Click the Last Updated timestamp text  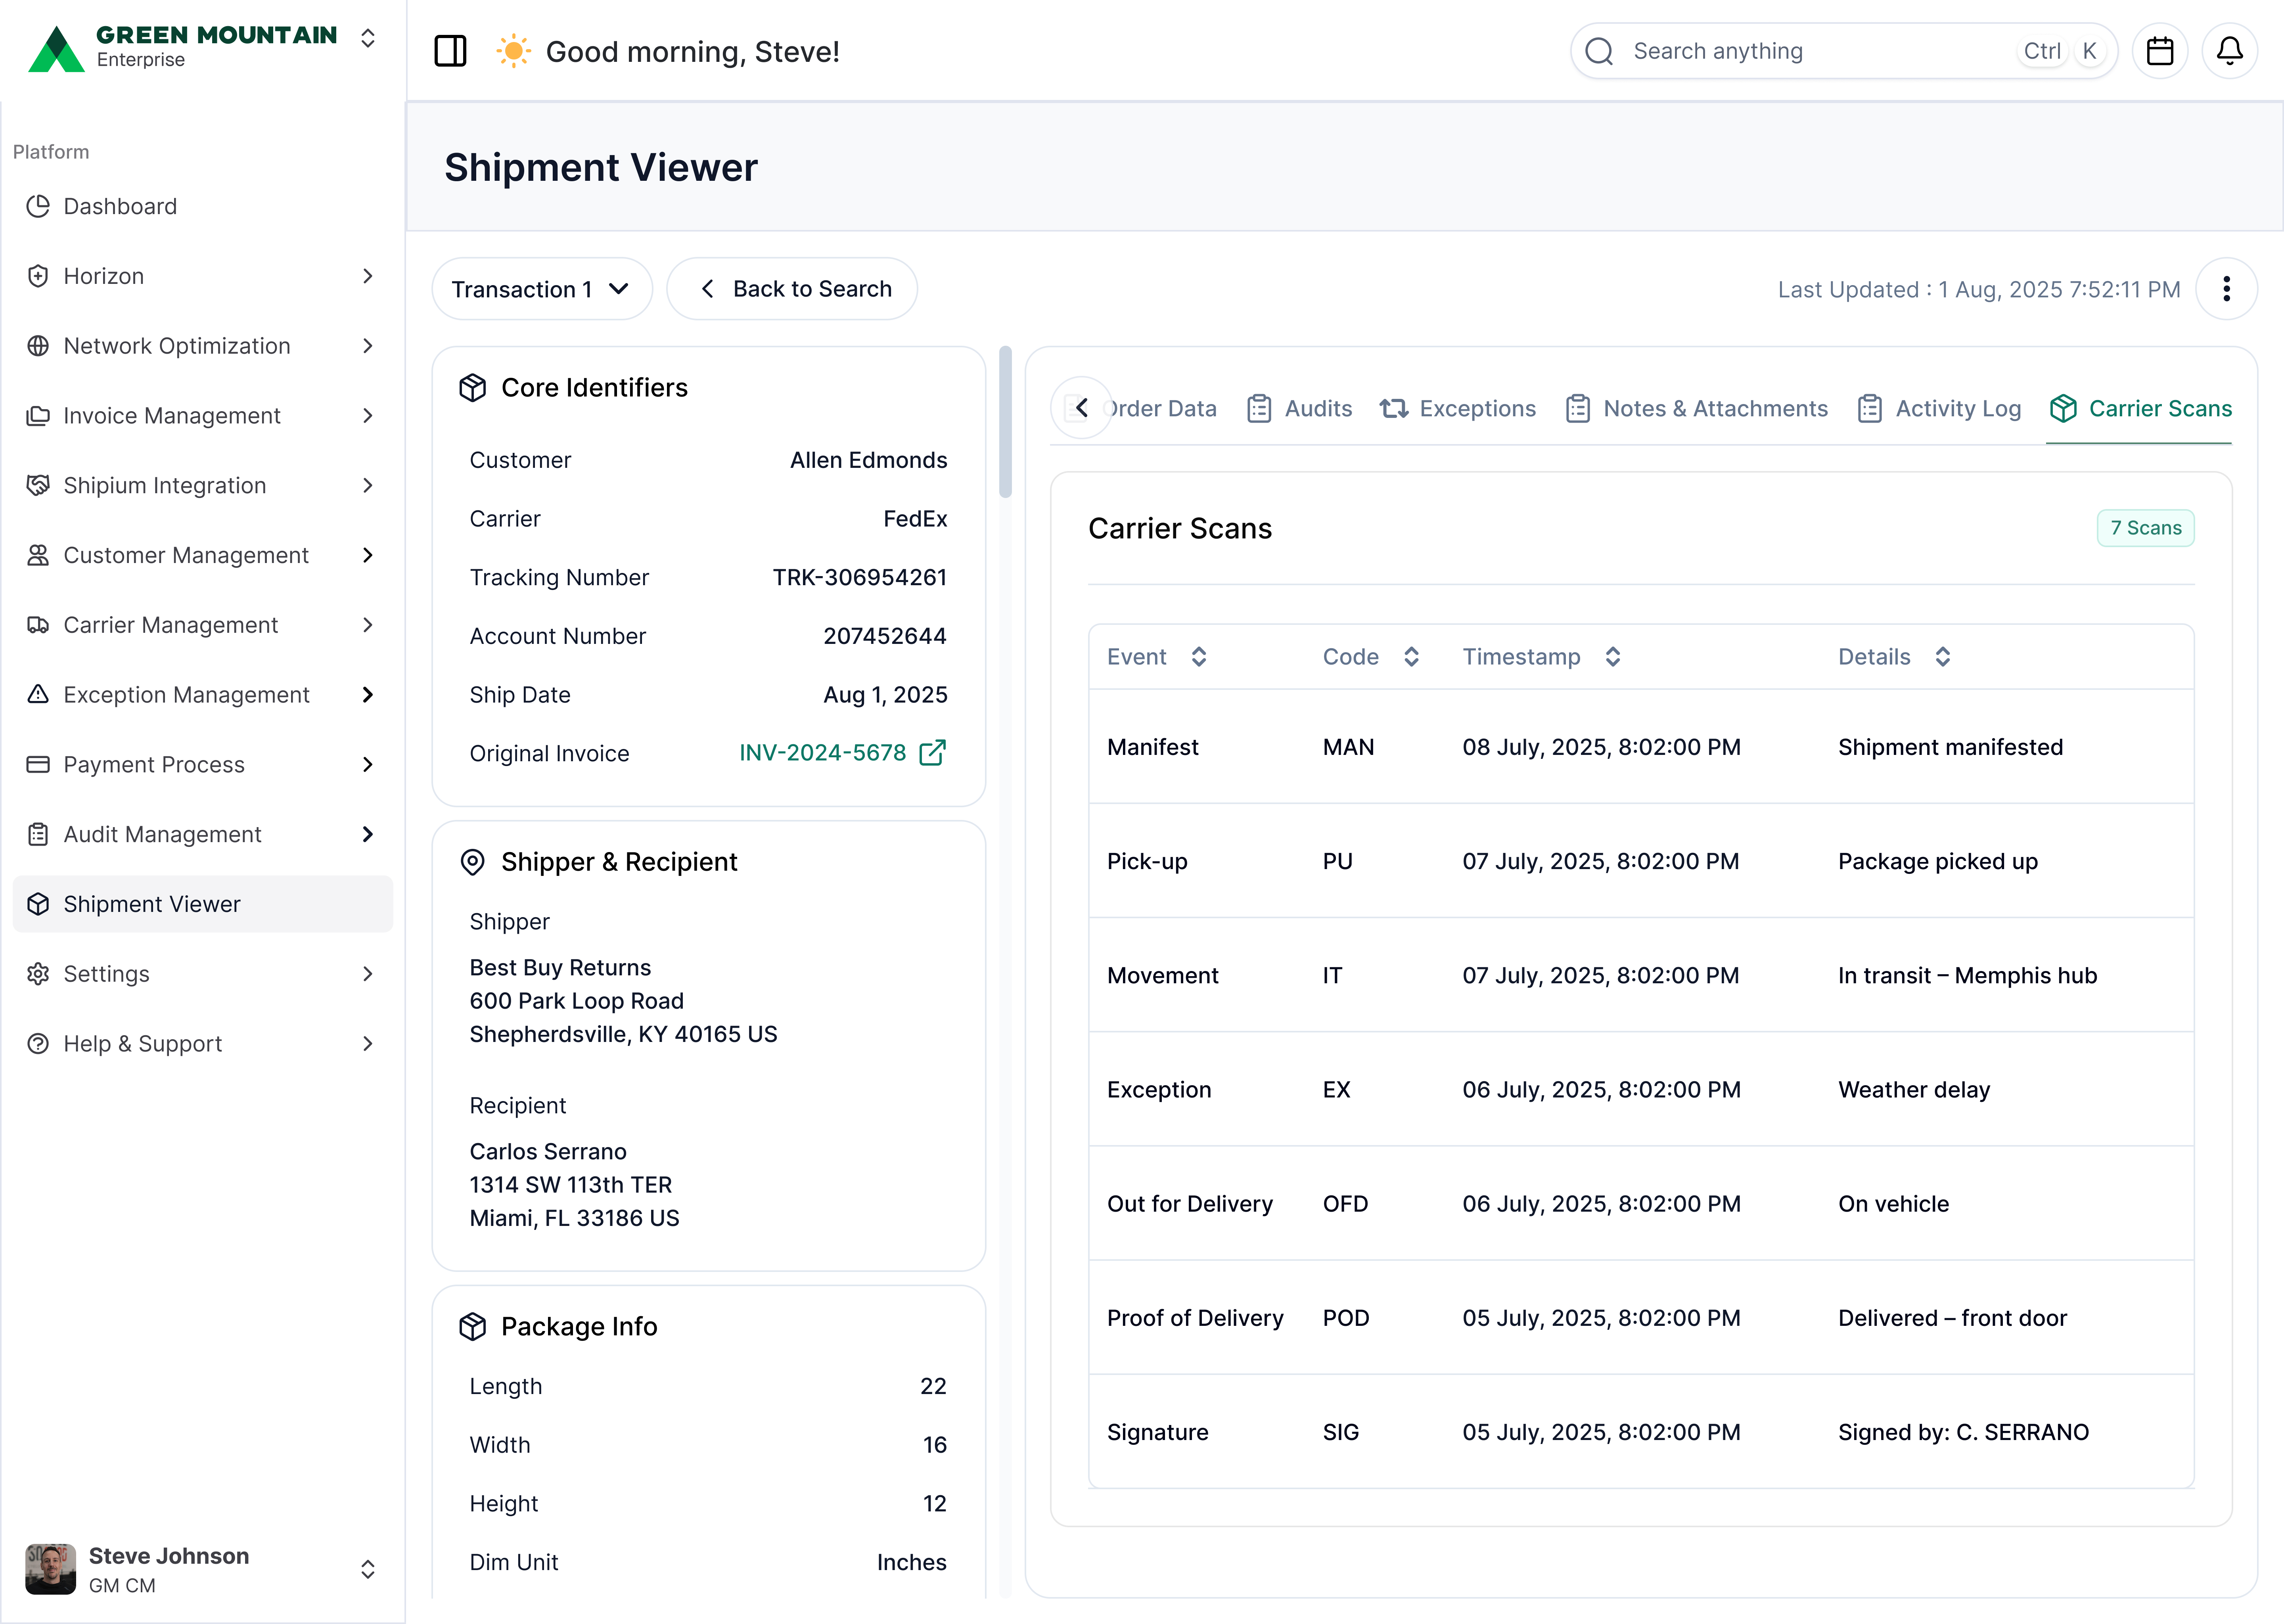(x=1979, y=290)
